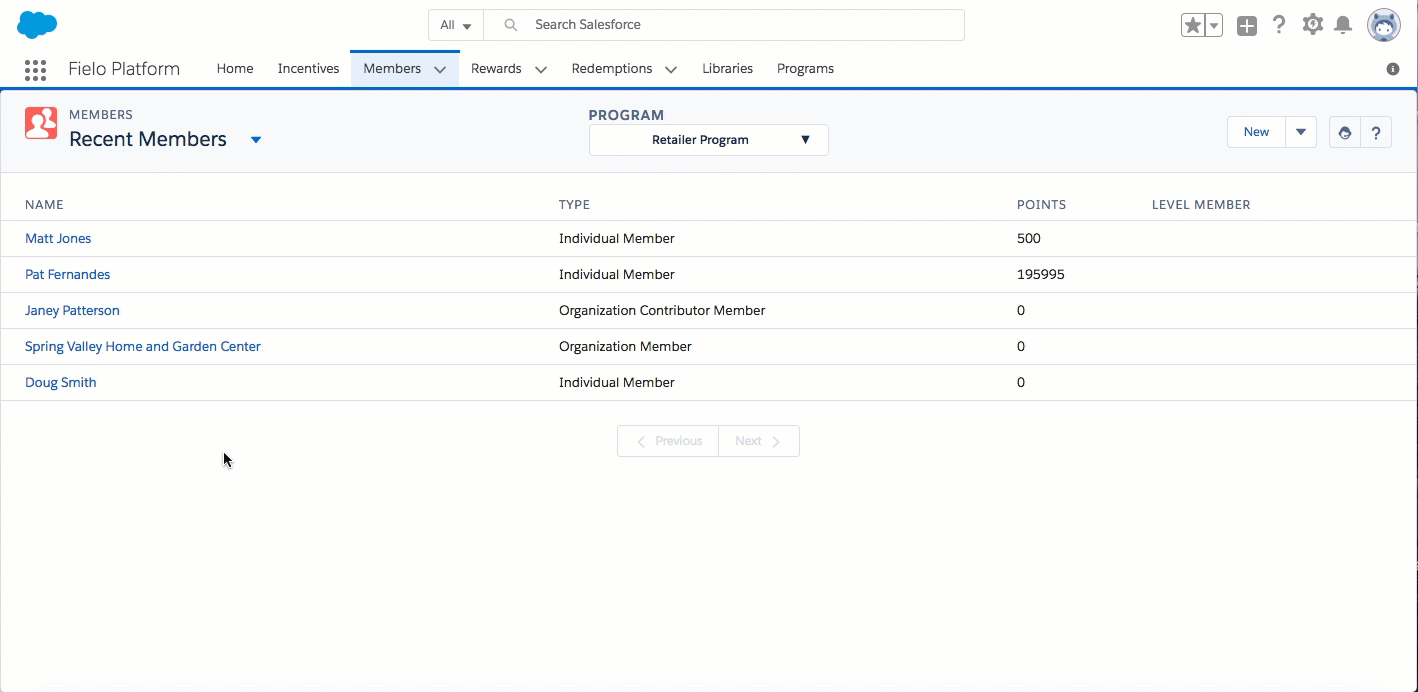1418x692 pixels.
Task: Open the Setup gear icon
Action: [1313, 25]
